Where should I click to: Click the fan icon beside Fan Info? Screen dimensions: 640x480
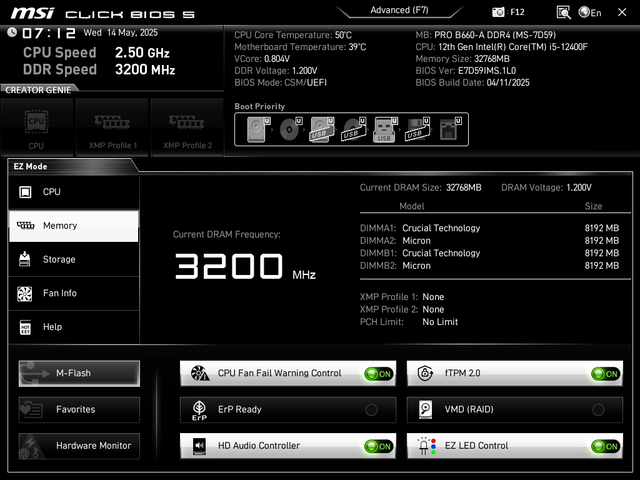tap(24, 293)
